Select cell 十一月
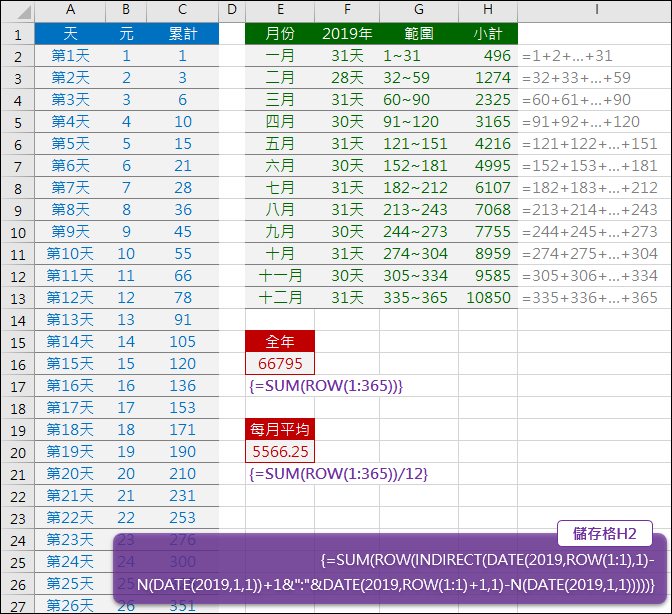The image size is (672, 614). (280, 276)
